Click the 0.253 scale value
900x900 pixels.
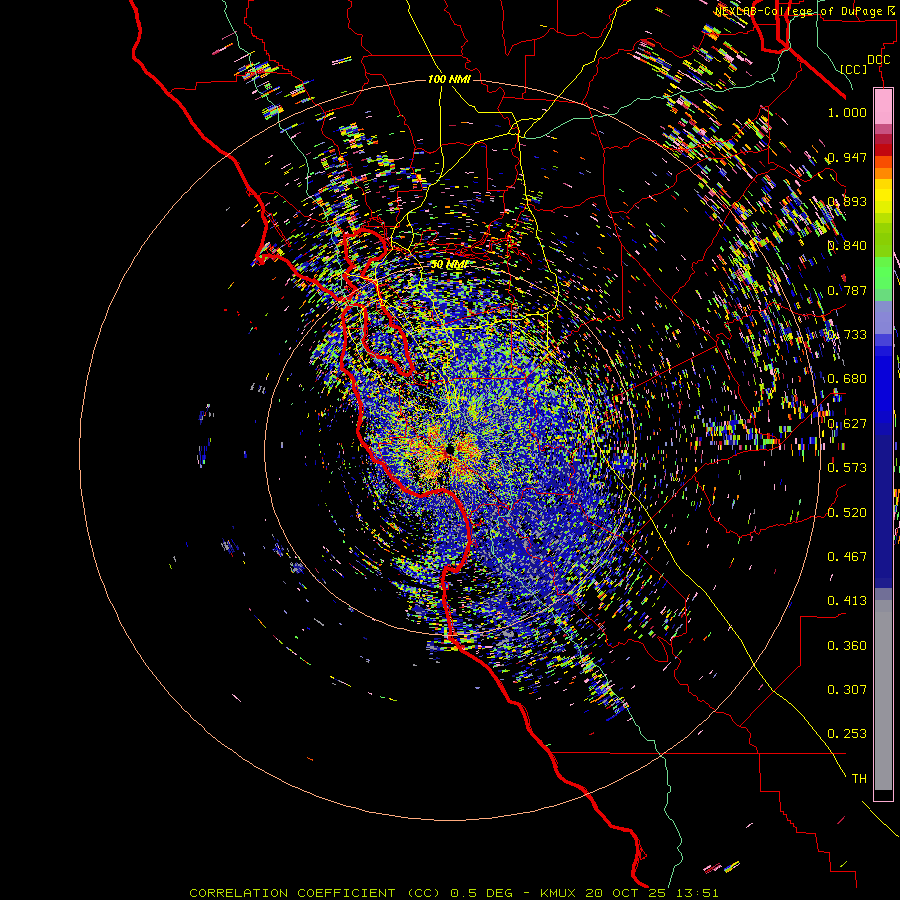click(847, 734)
